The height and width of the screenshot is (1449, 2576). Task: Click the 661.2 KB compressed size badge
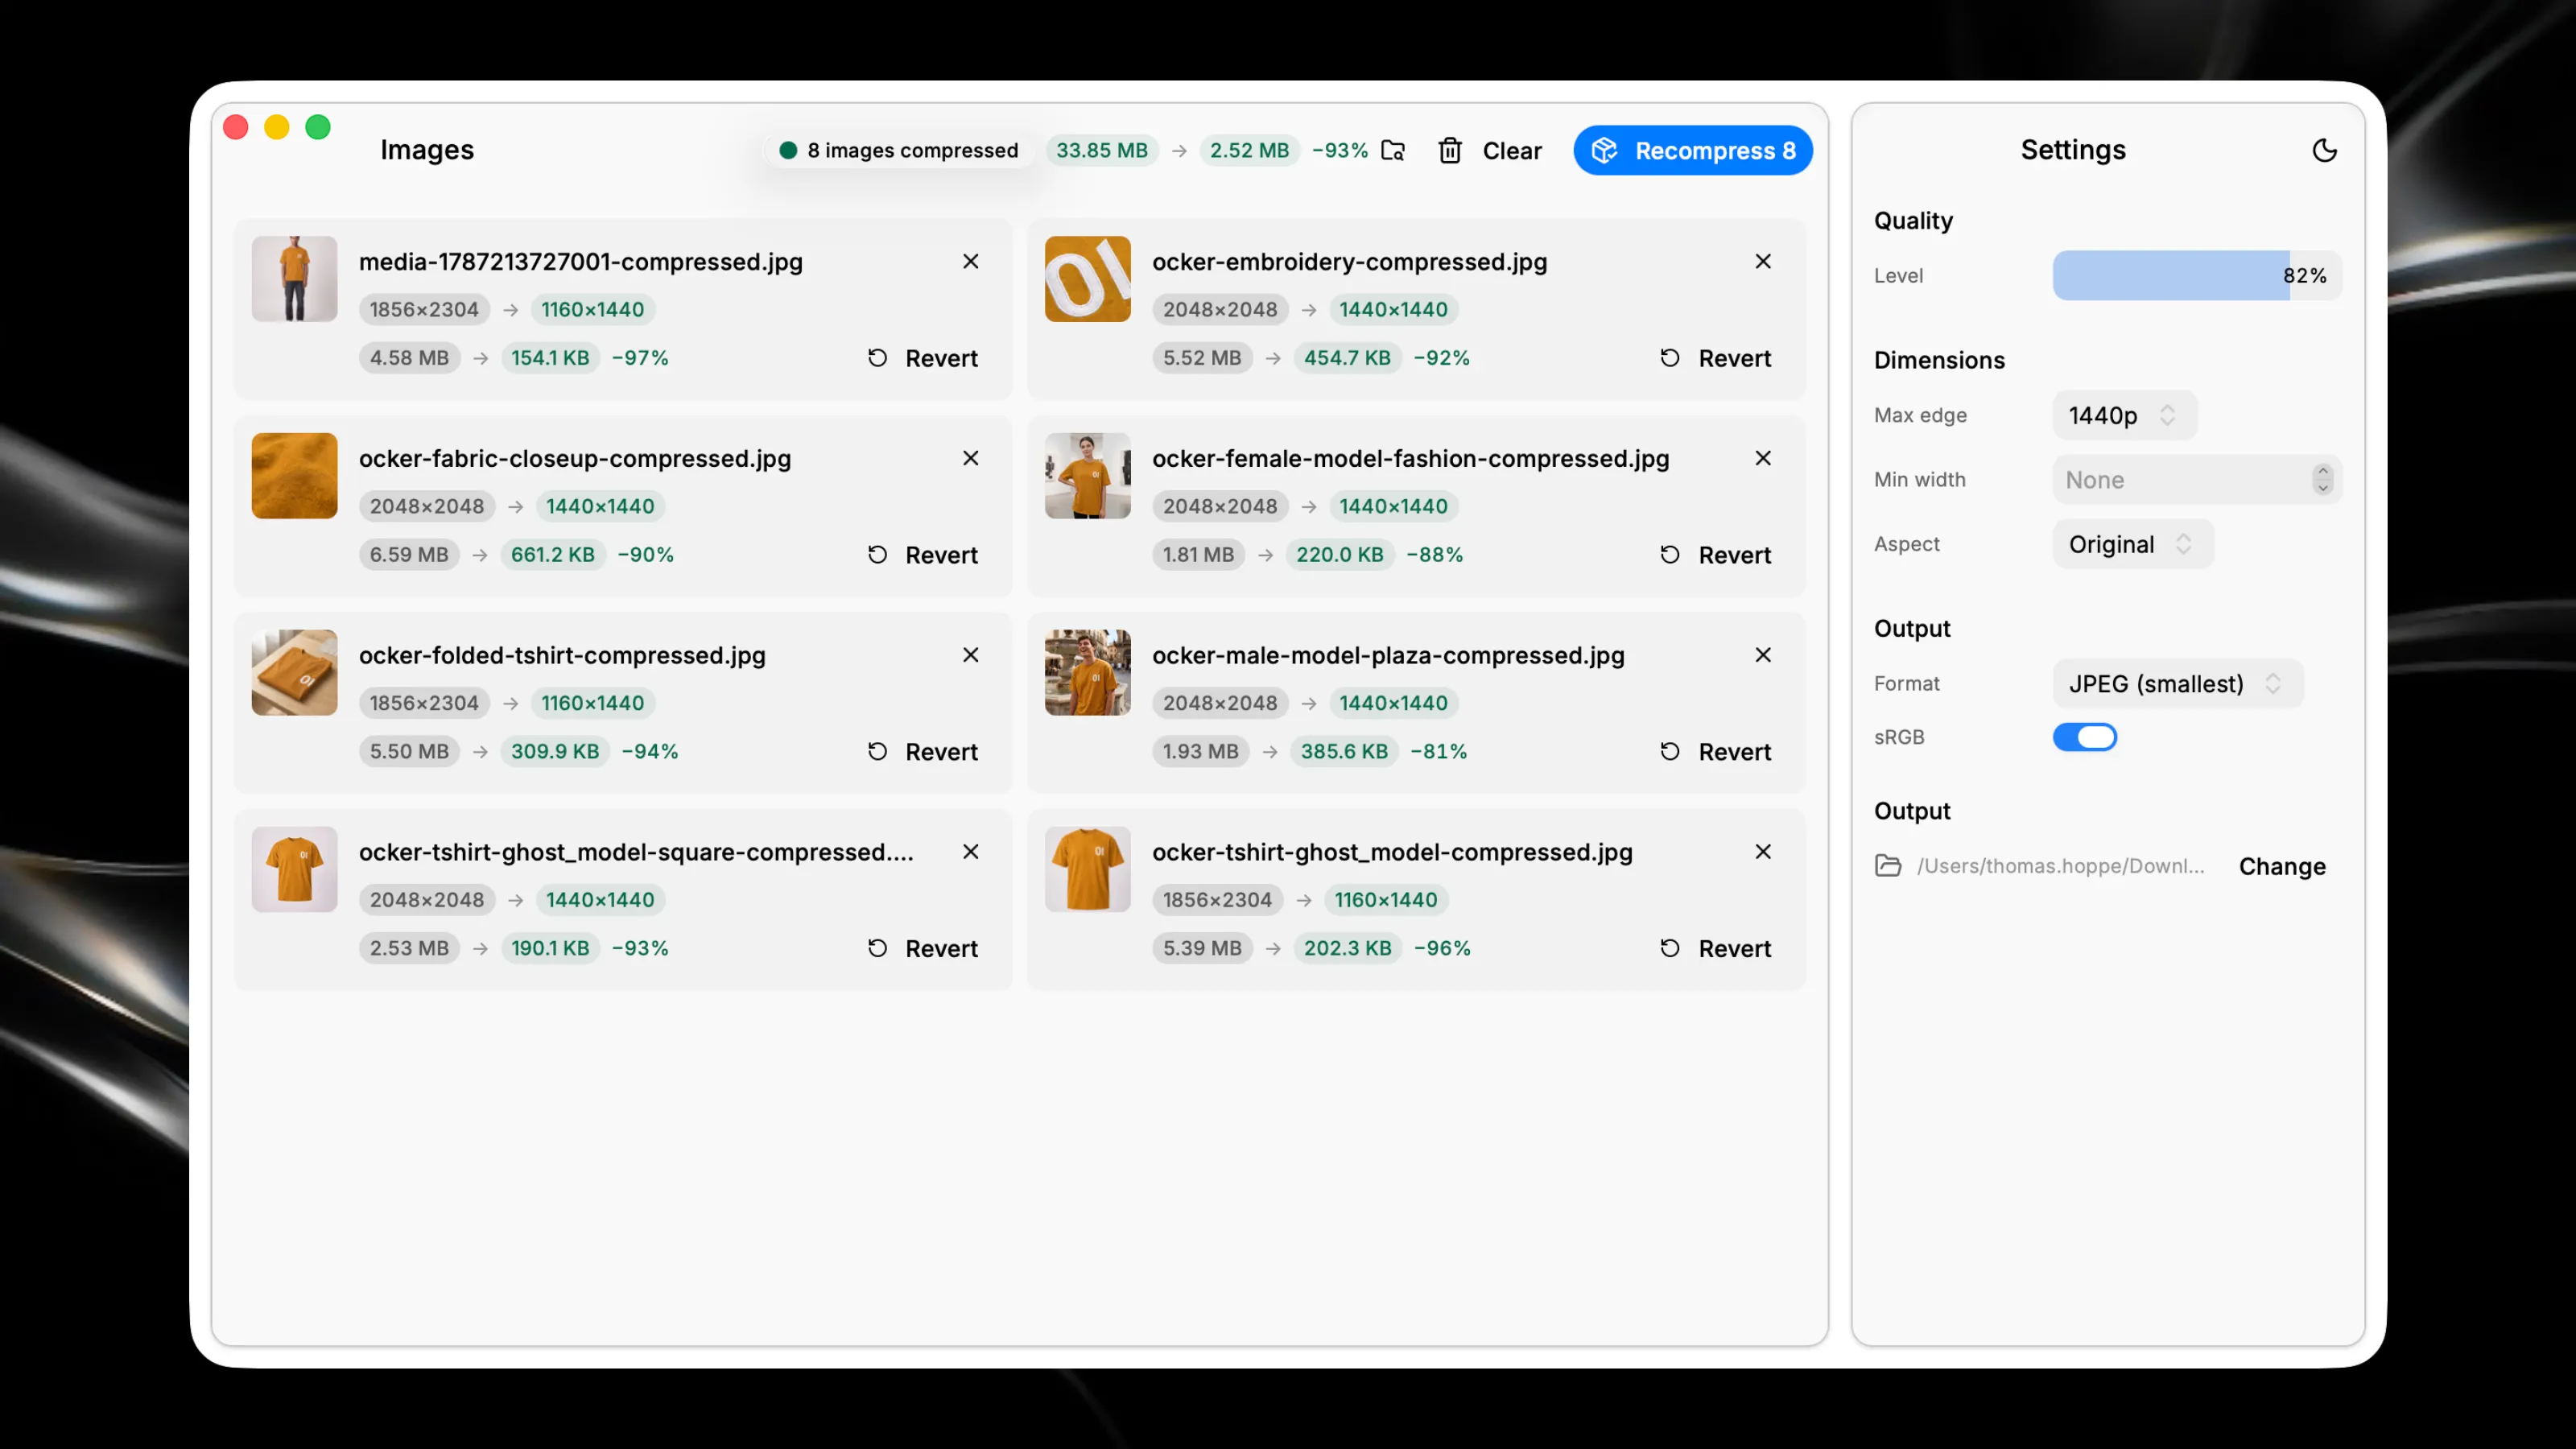(552, 555)
